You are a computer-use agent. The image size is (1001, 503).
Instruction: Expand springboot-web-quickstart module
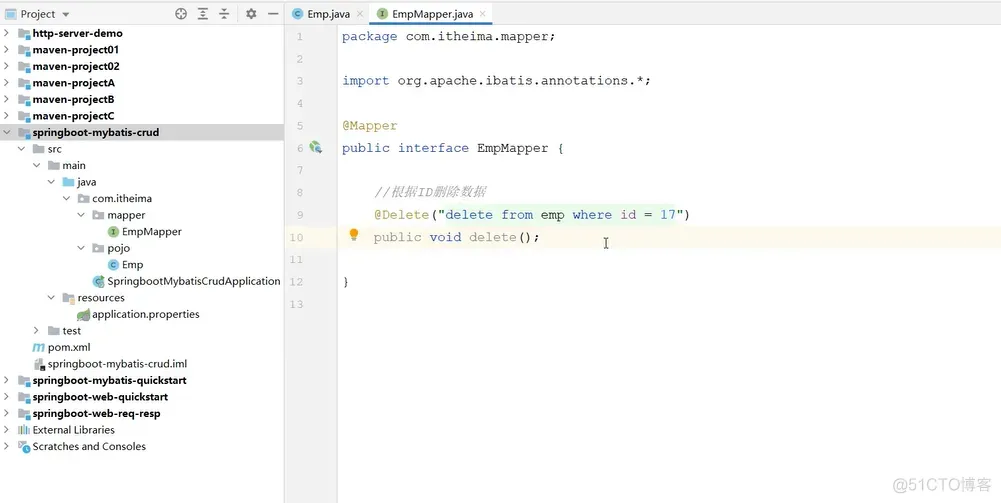pyautogui.click(x=6, y=396)
